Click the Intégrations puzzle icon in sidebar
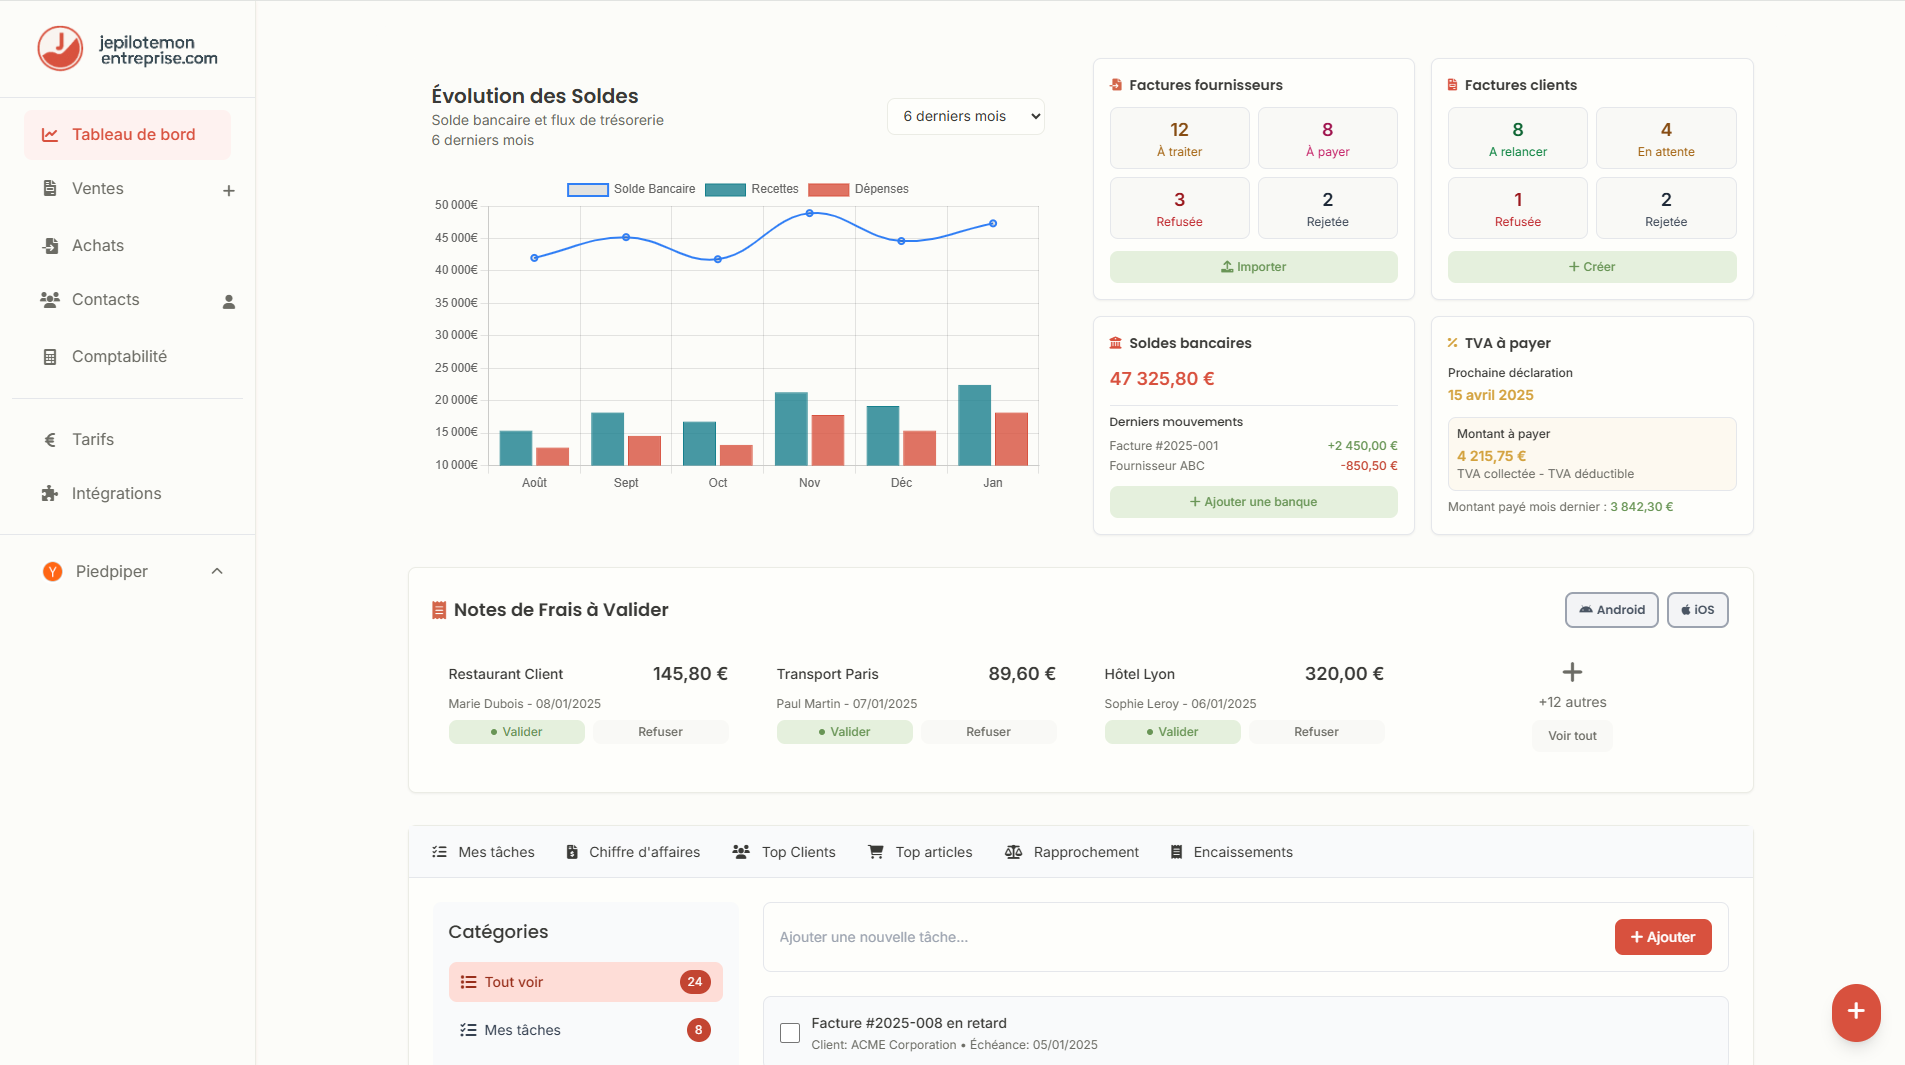This screenshot has height=1065, width=1905. tap(50, 493)
